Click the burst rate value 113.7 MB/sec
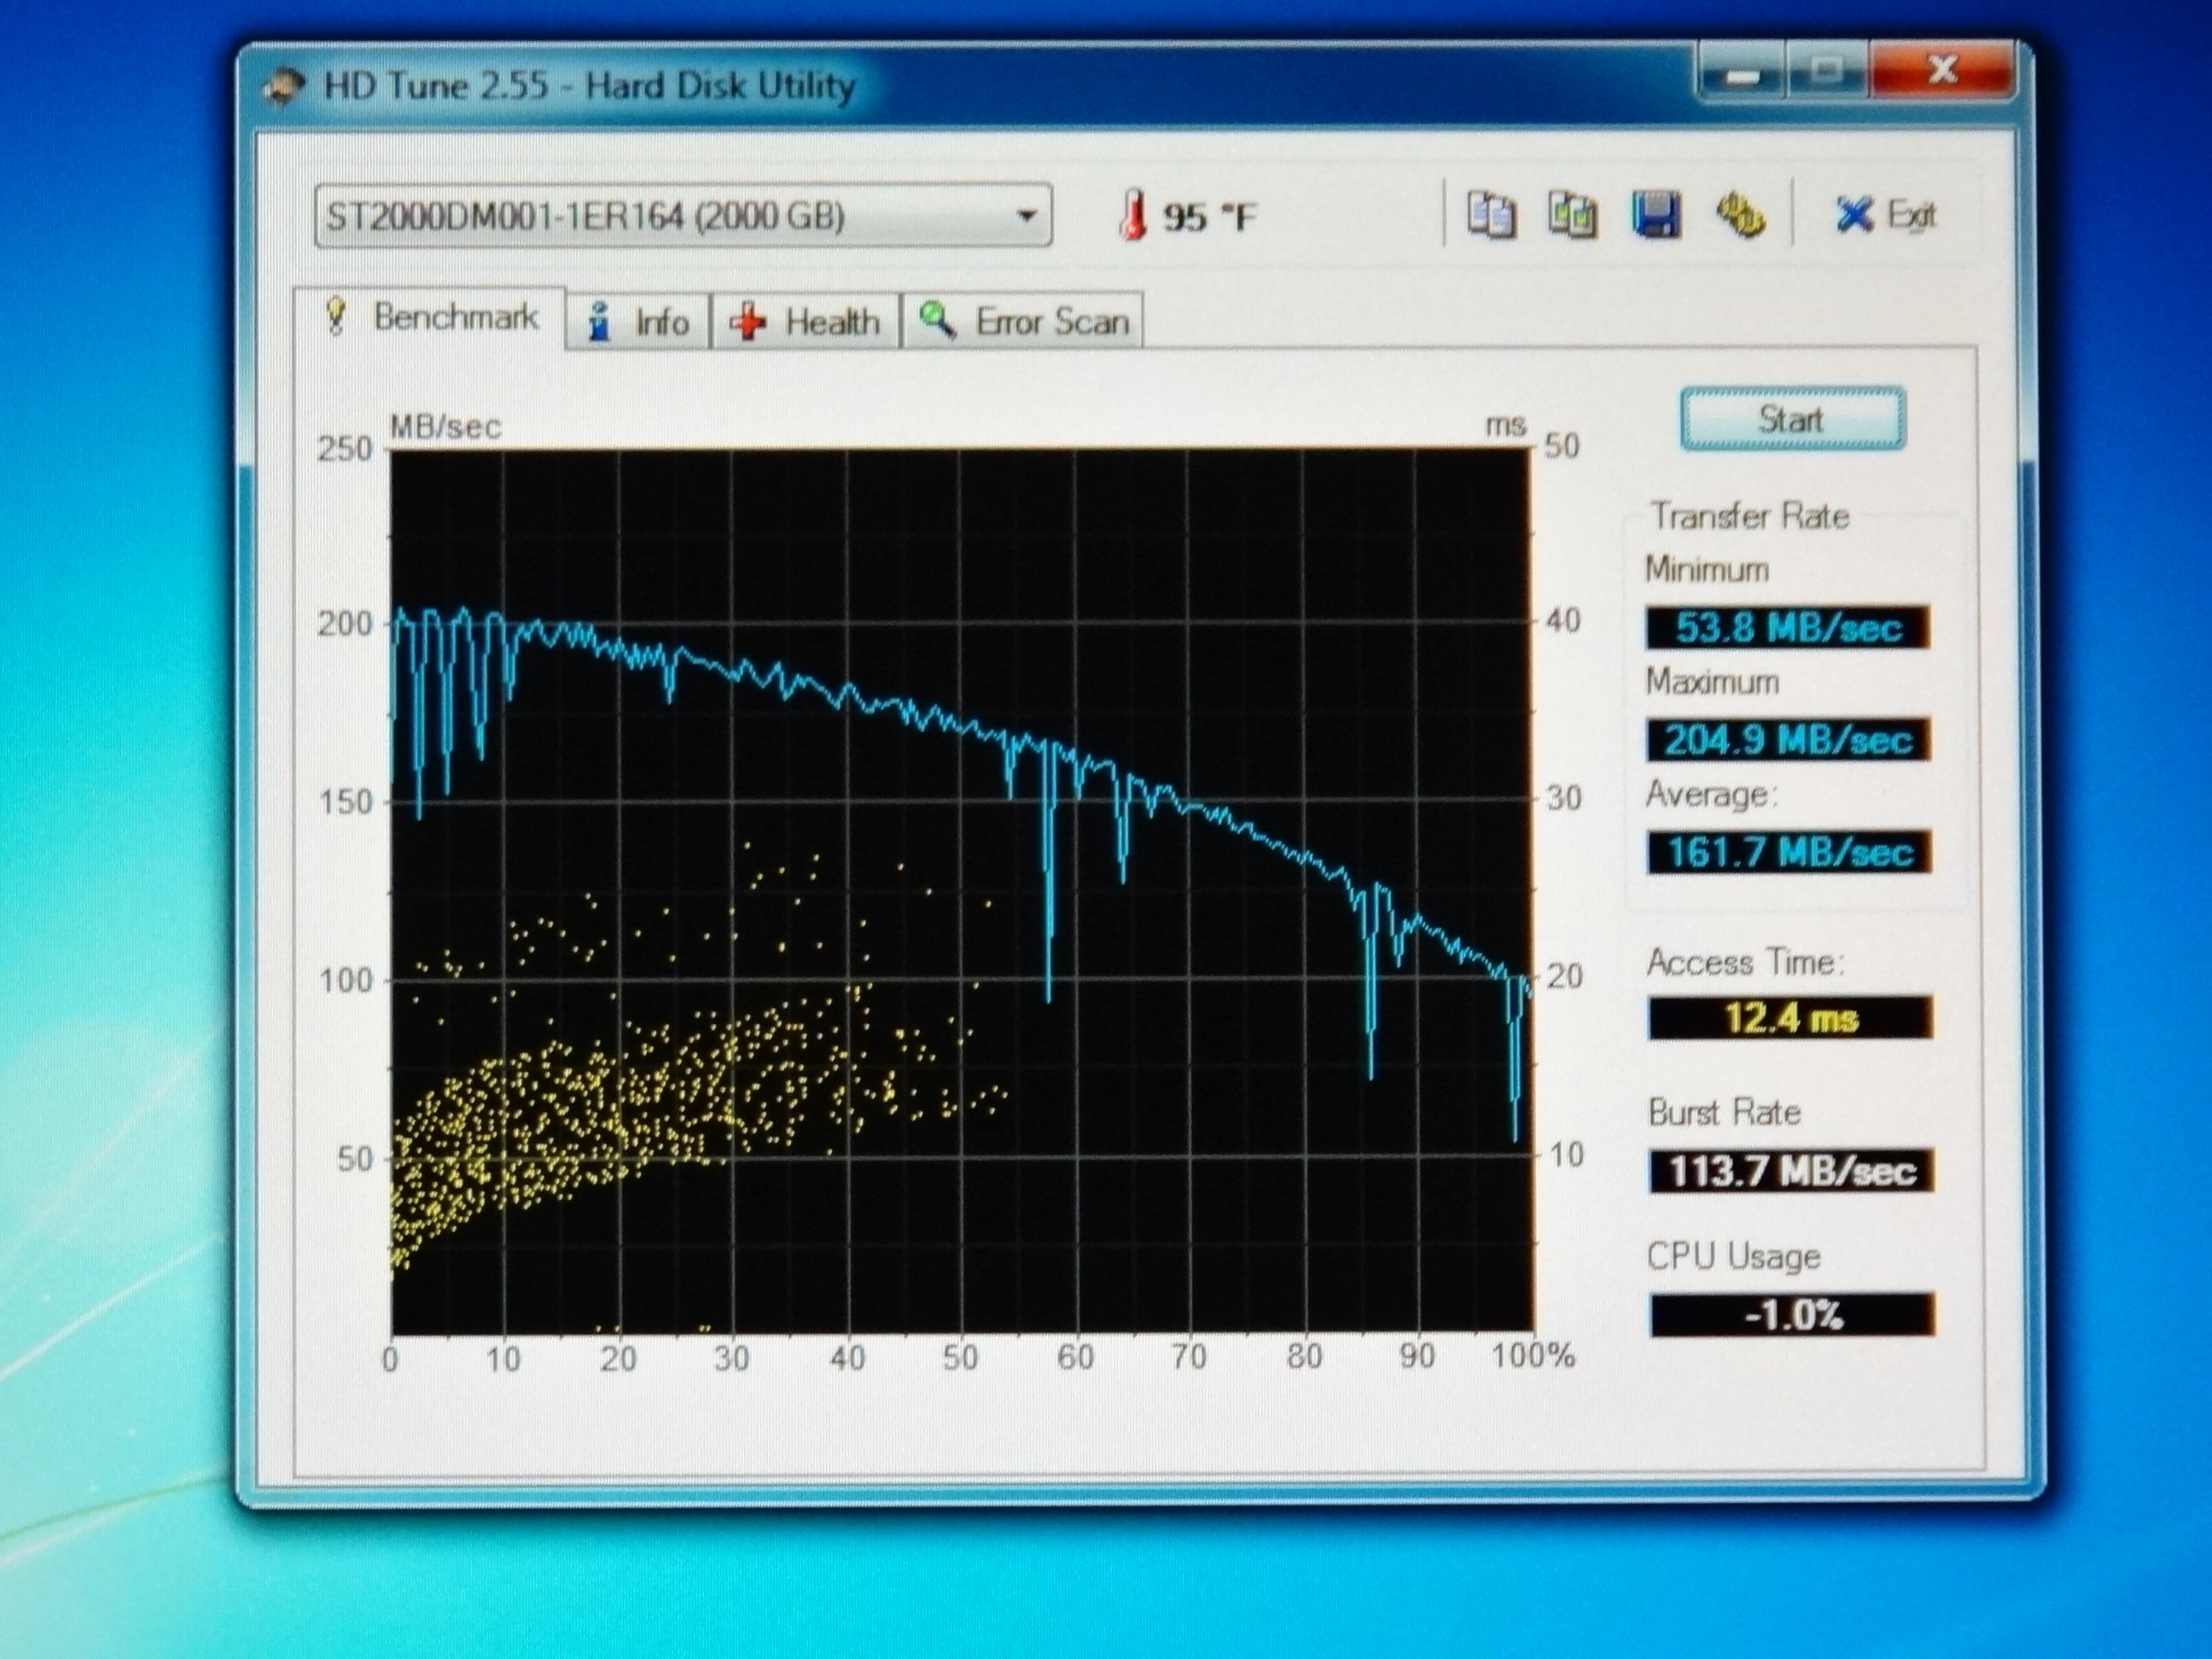The image size is (2212, 1659). [1792, 1170]
